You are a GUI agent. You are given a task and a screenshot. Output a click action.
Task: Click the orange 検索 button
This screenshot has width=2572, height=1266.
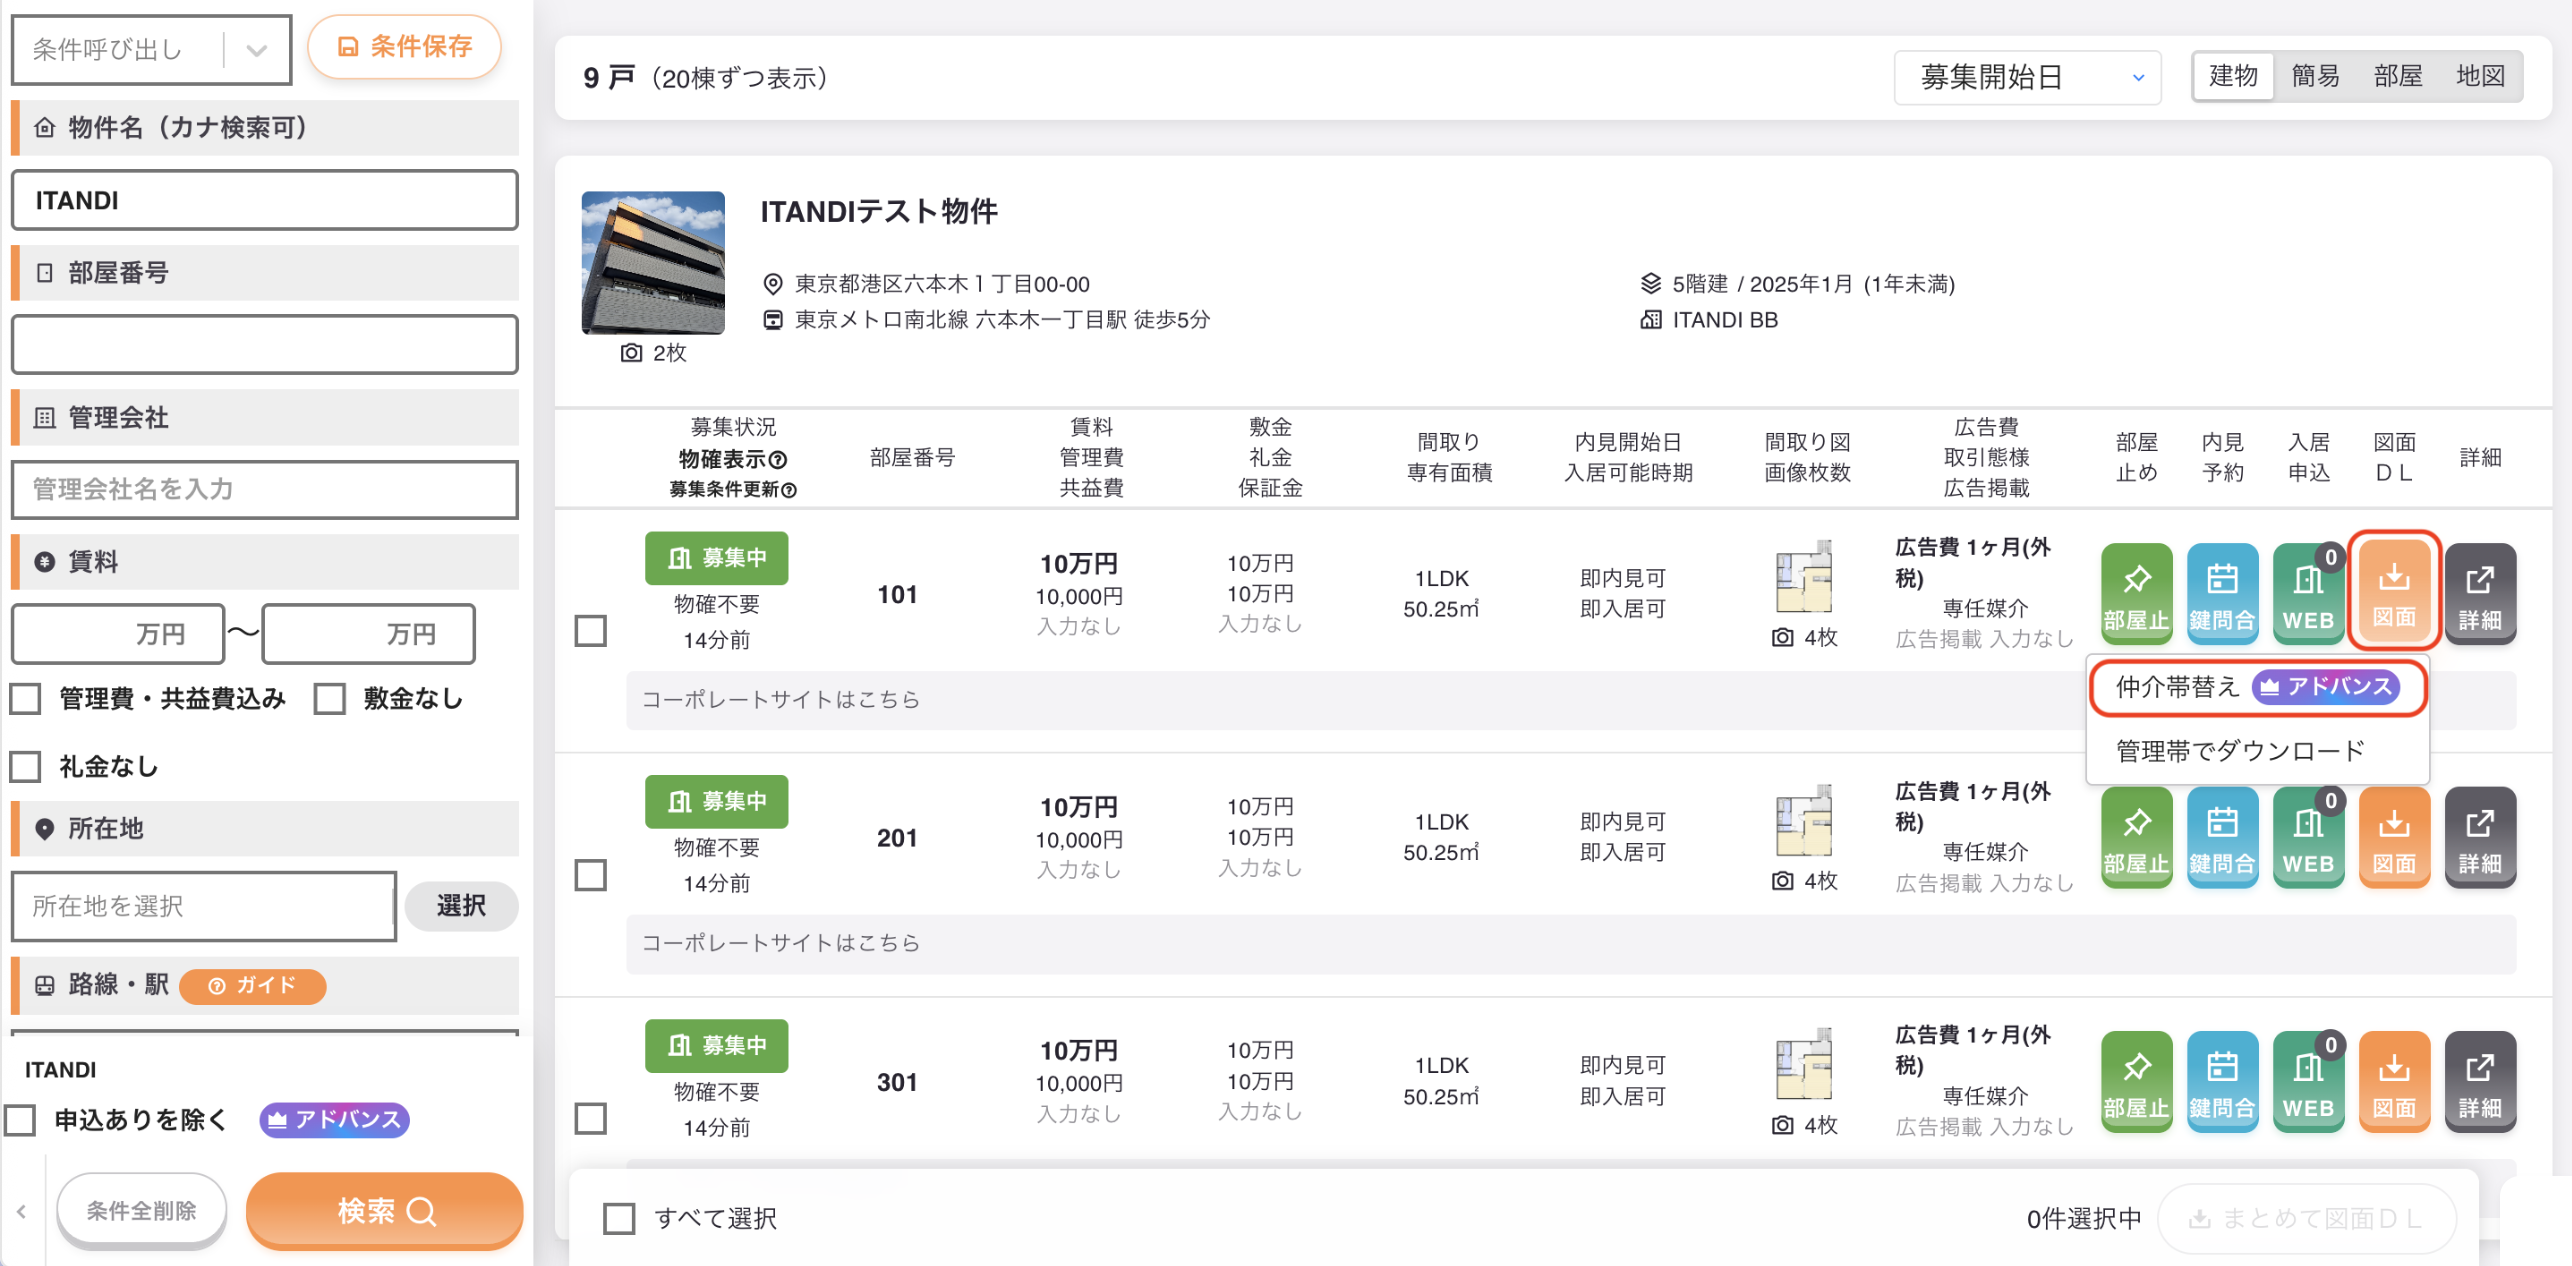pos(385,1211)
